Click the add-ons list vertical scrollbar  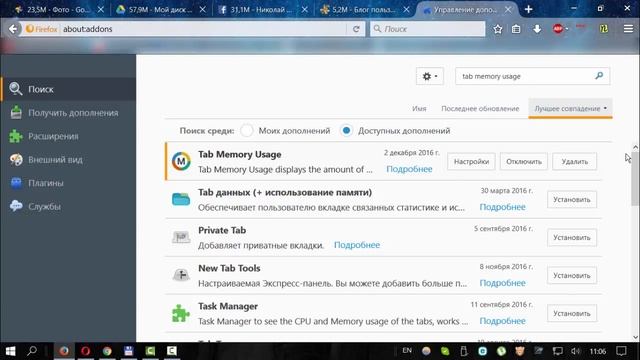635,179
